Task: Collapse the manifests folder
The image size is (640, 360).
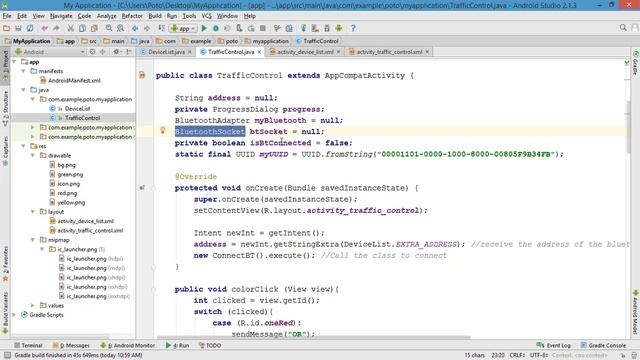Action: click(24, 71)
